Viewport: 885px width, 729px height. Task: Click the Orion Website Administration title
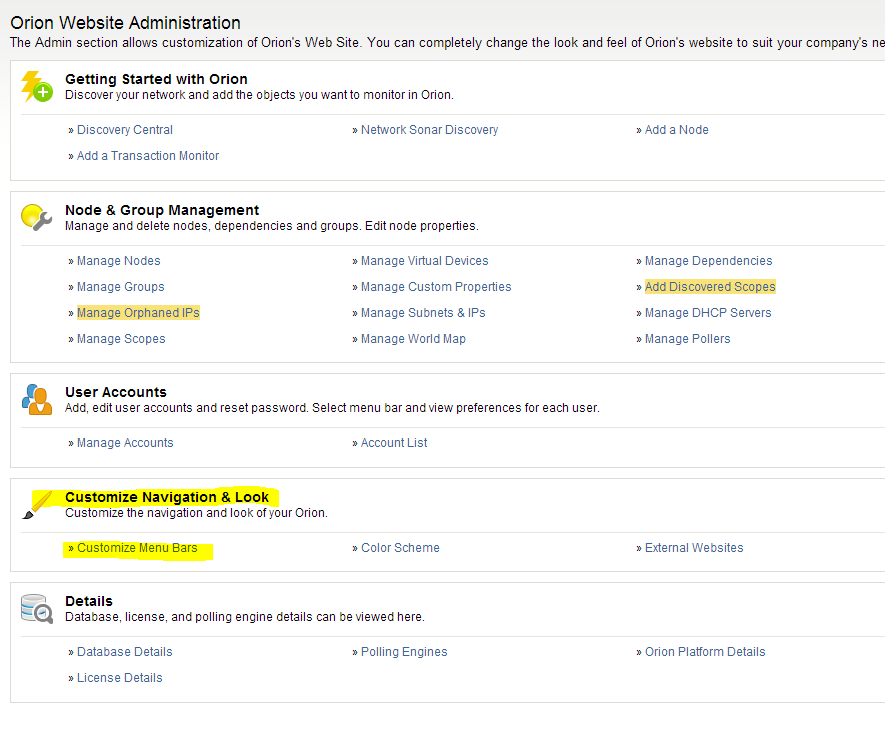pyautogui.click(x=125, y=23)
